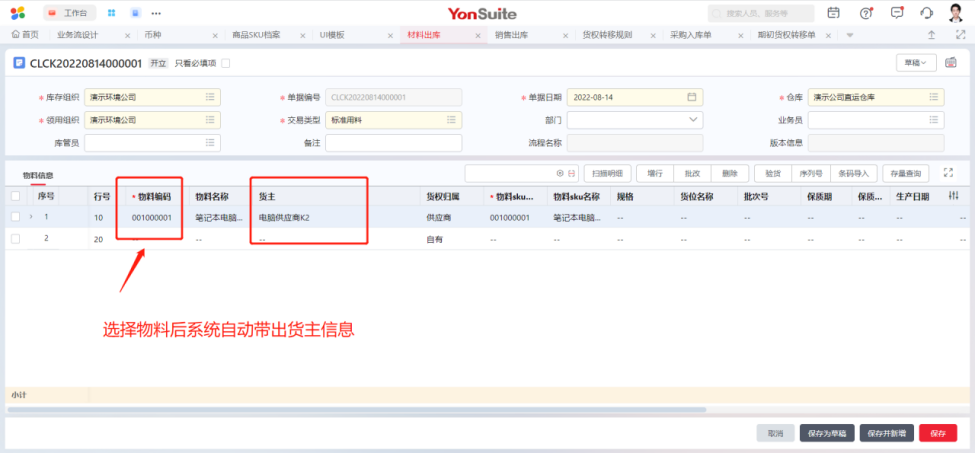Image resolution: width=975 pixels, height=453 pixels.
Task: Select the checkbox for row 2
Action: (x=15, y=238)
